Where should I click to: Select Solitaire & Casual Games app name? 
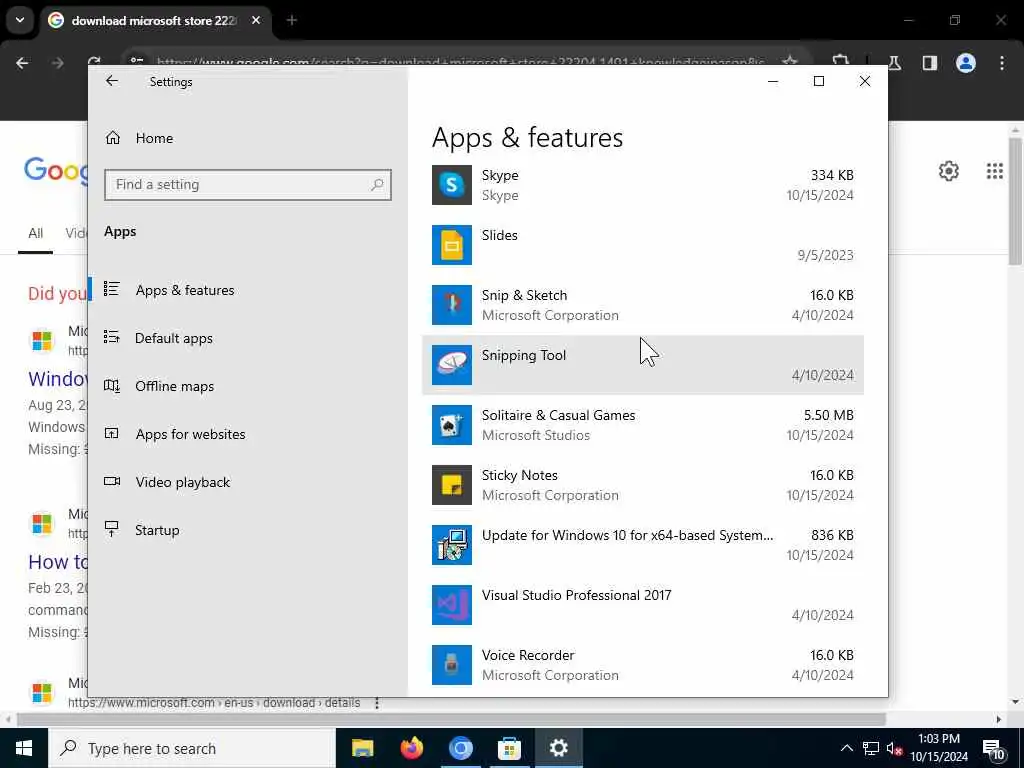pyautogui.click(x=558, y=415)
